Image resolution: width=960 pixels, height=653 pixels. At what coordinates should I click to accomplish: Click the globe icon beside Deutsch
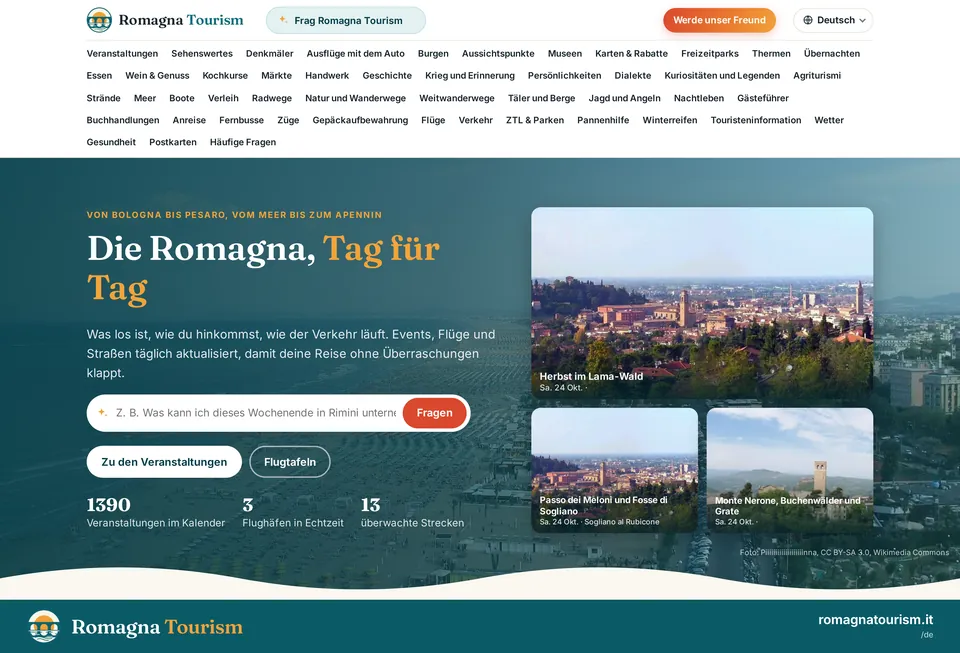[808, 20]
